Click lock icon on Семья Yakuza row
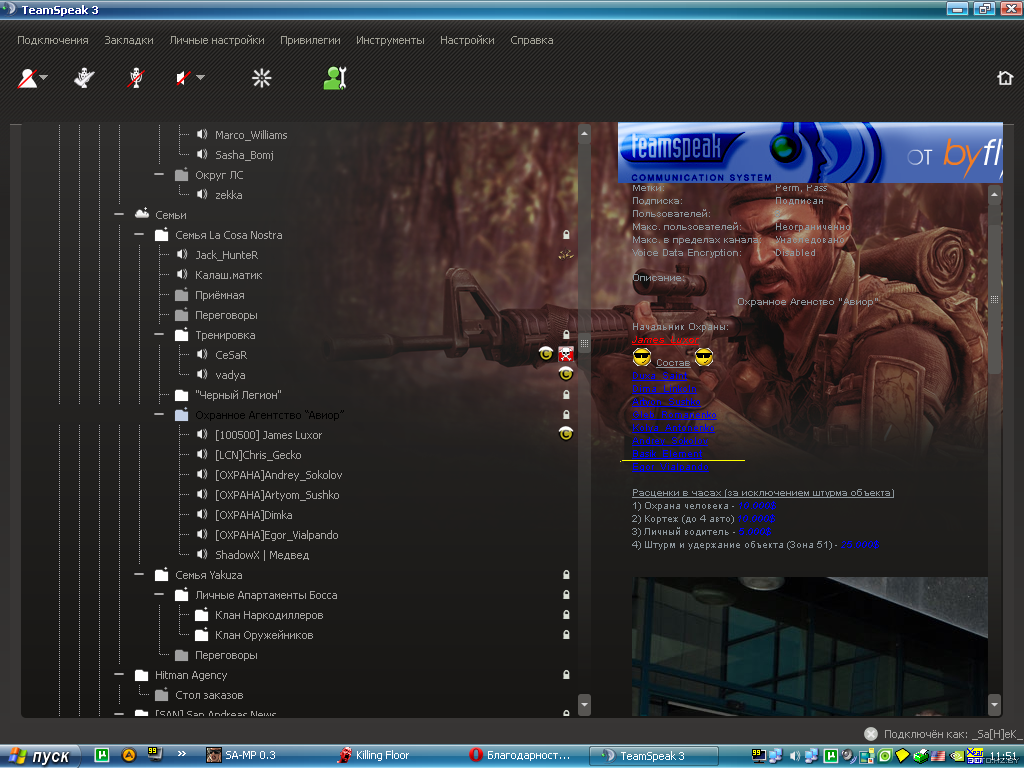1024x768 pixels. click(x=566, y=575)
